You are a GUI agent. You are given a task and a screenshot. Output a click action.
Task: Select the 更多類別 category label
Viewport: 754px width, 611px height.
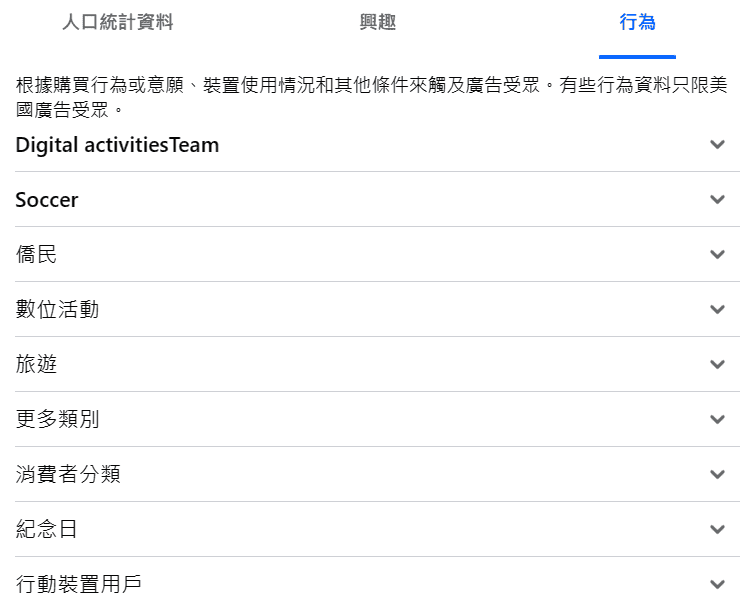click(57, 419)
